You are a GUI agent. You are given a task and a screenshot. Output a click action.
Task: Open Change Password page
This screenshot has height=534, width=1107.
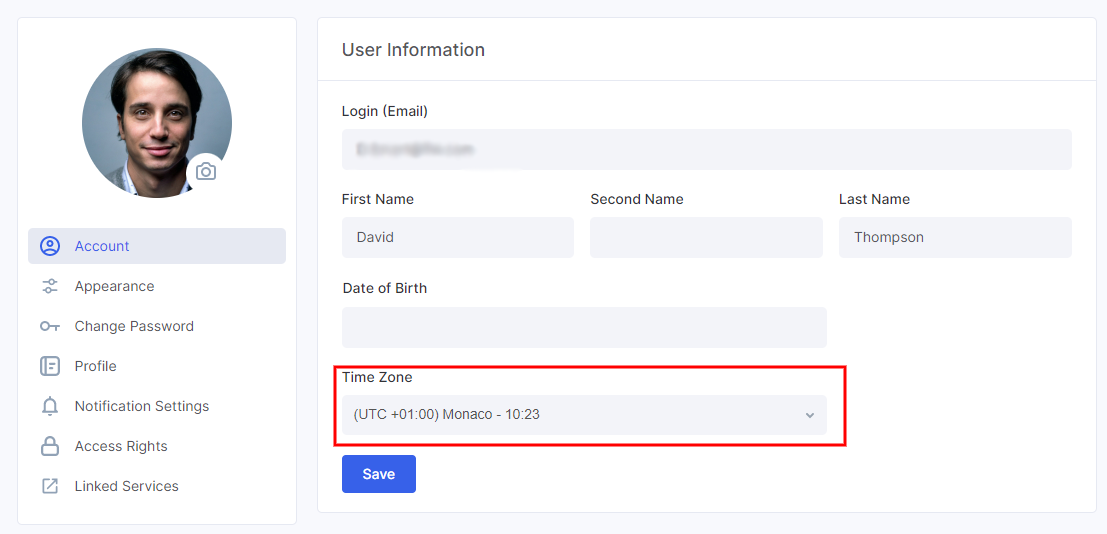157,326
